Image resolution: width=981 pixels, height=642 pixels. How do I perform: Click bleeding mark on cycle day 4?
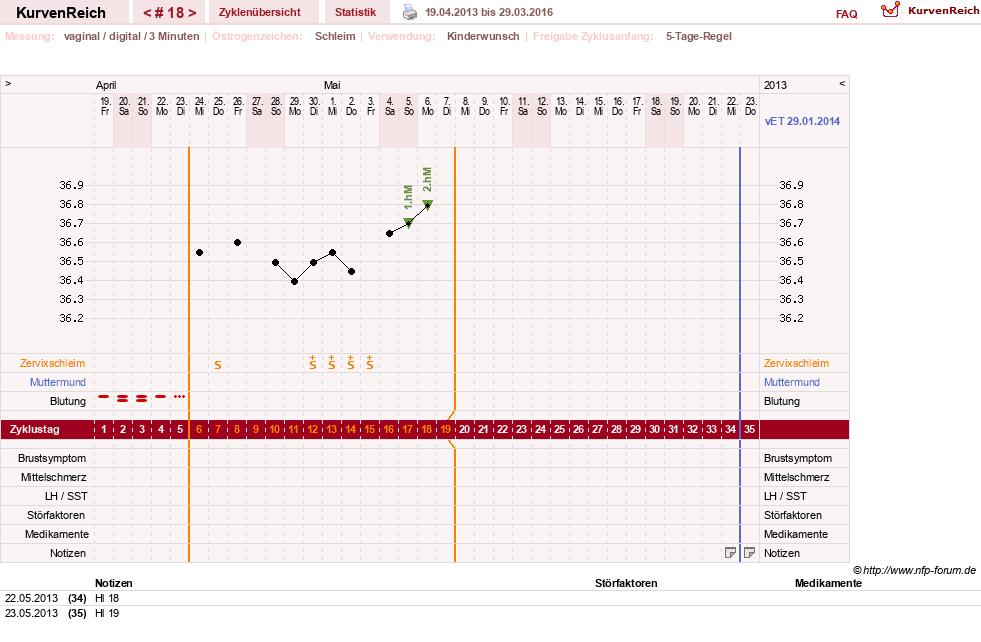point(161,397)
